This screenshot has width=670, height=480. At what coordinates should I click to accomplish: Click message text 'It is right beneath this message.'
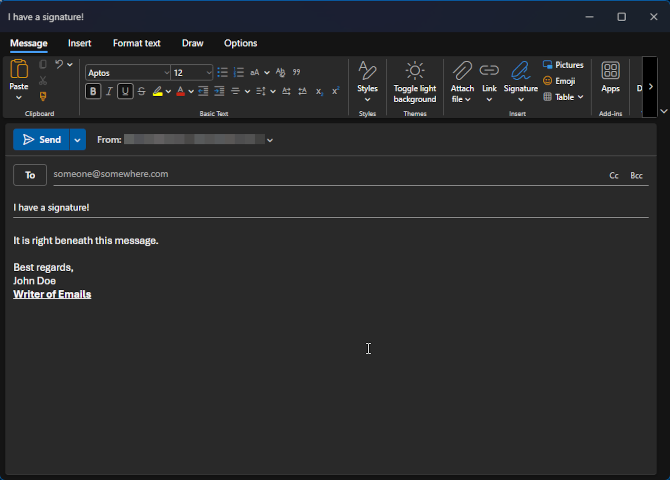86,241
